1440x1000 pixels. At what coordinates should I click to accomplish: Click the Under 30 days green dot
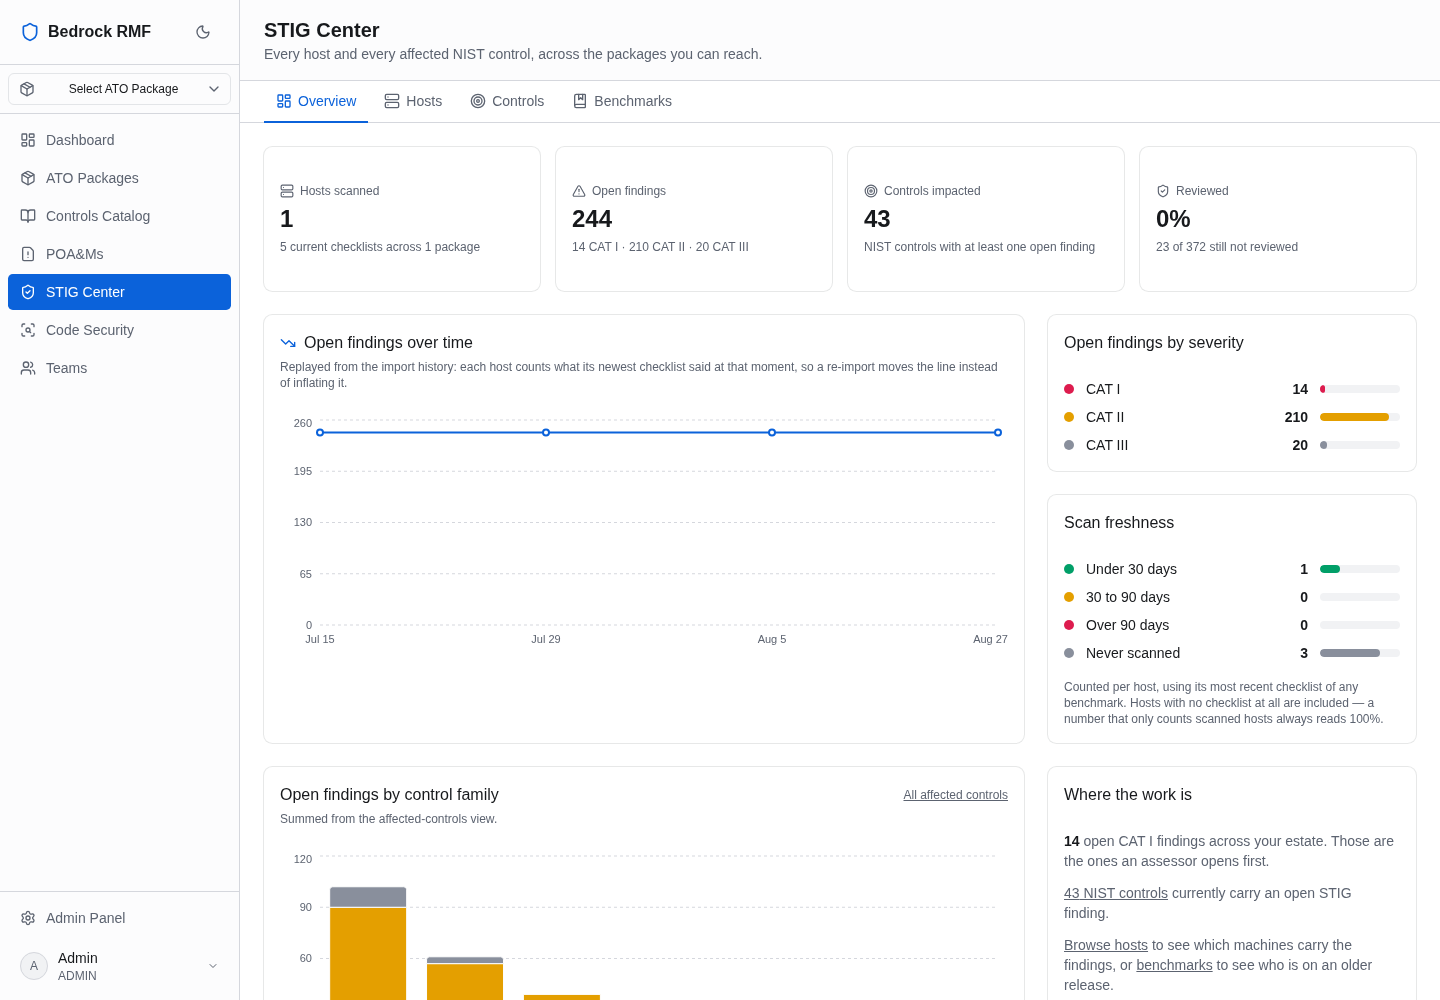pos(1069,569)
